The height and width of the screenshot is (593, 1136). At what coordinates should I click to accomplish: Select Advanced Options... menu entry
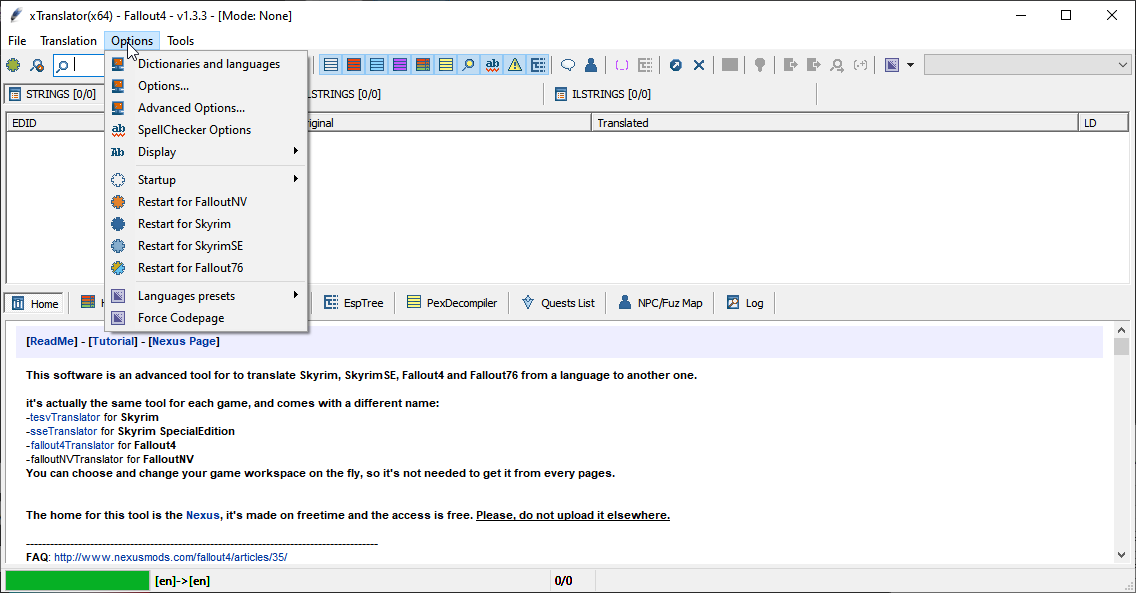206,108
